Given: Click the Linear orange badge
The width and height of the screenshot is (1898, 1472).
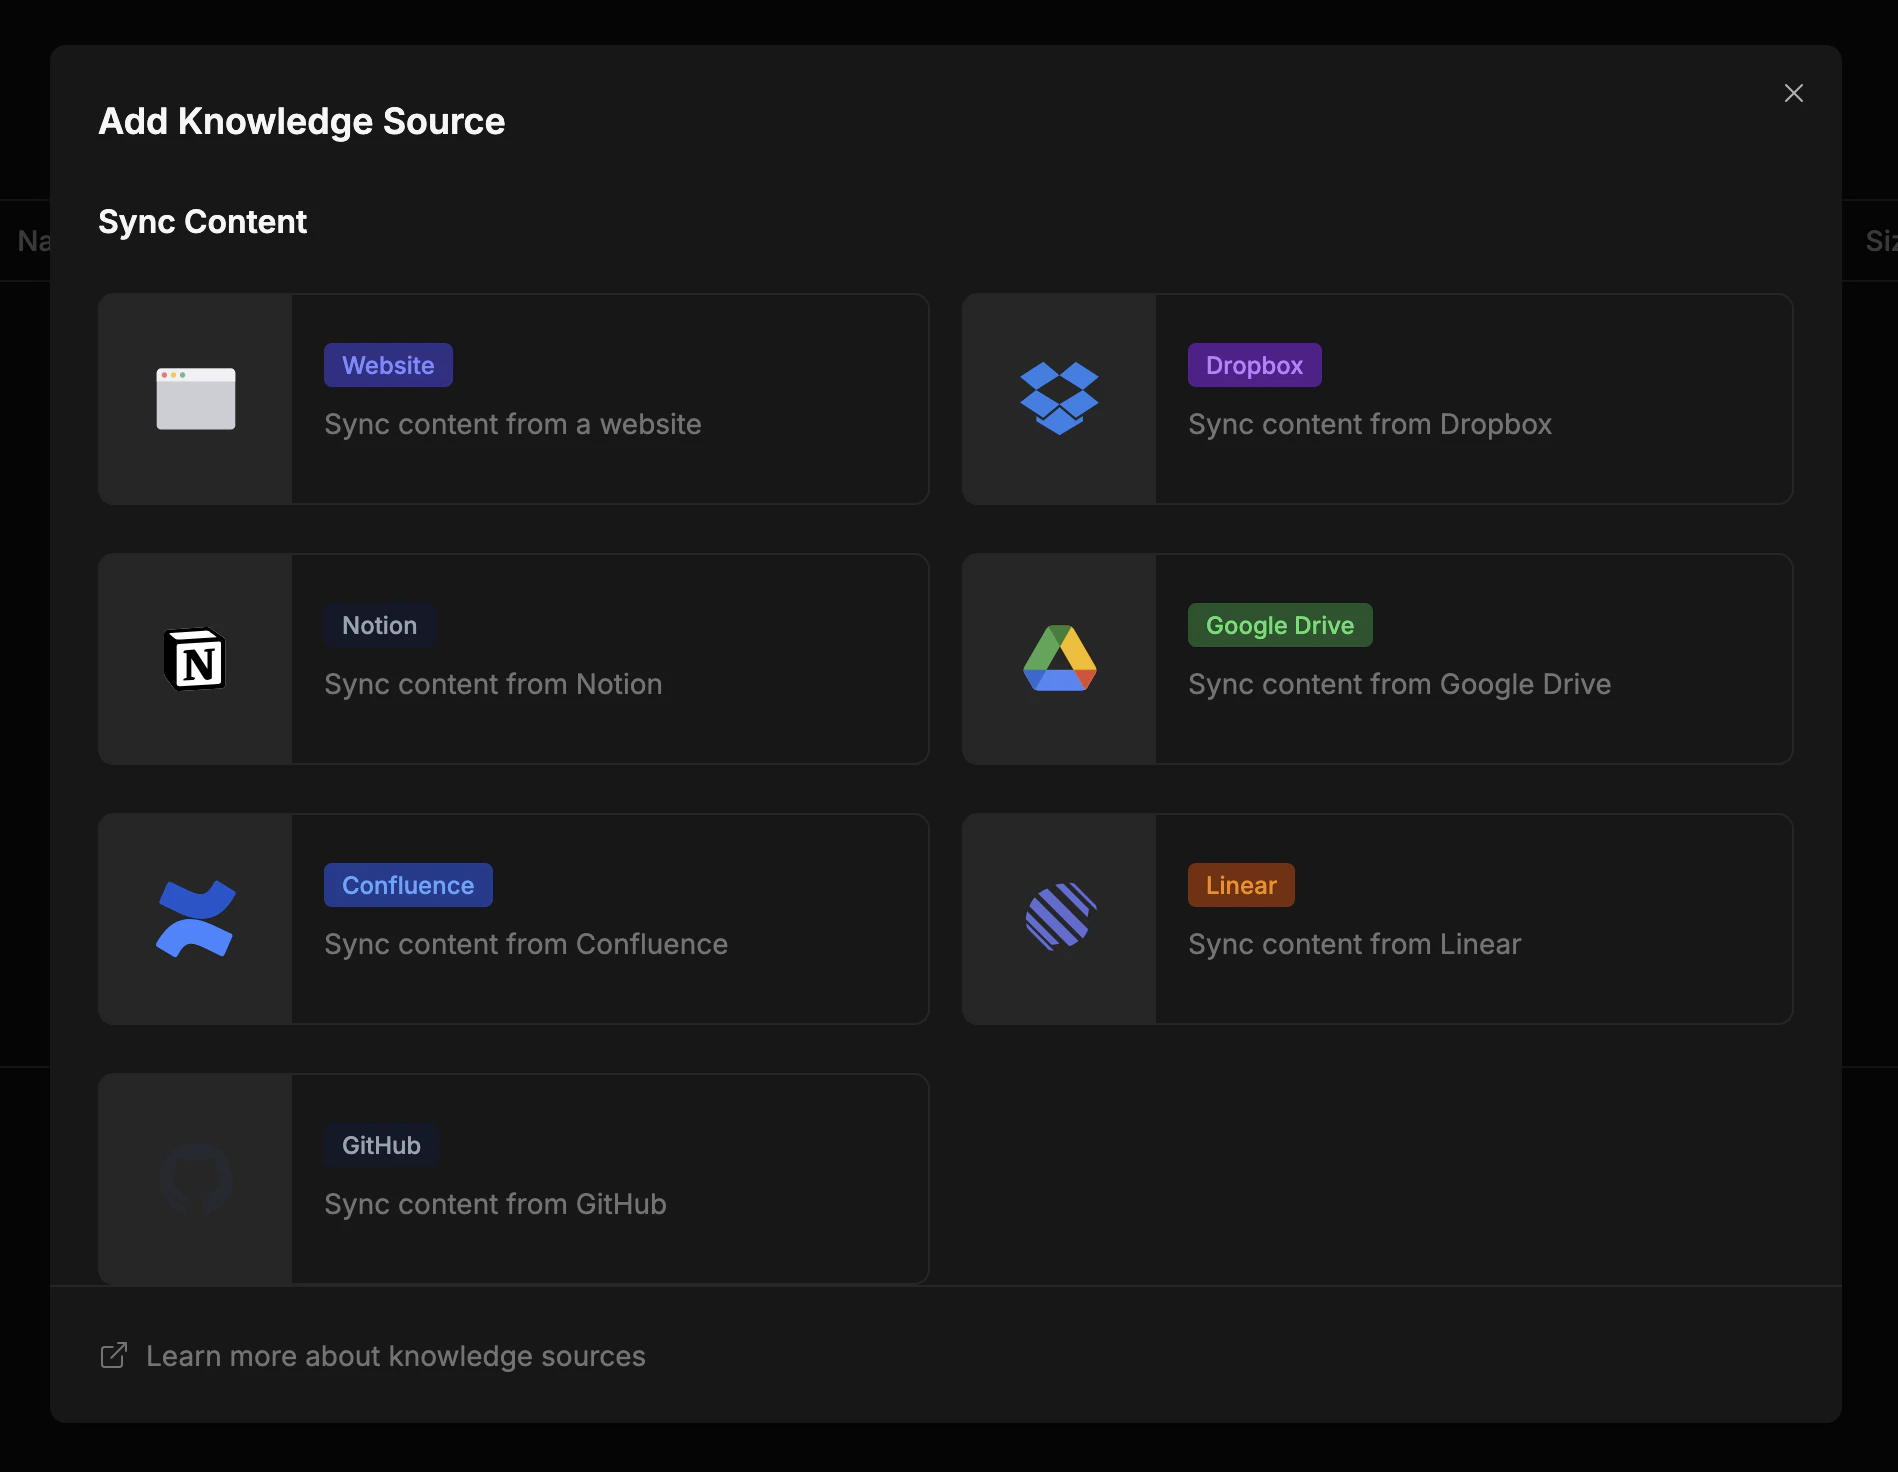Looking at the screenshot, I should [1240, 884].
